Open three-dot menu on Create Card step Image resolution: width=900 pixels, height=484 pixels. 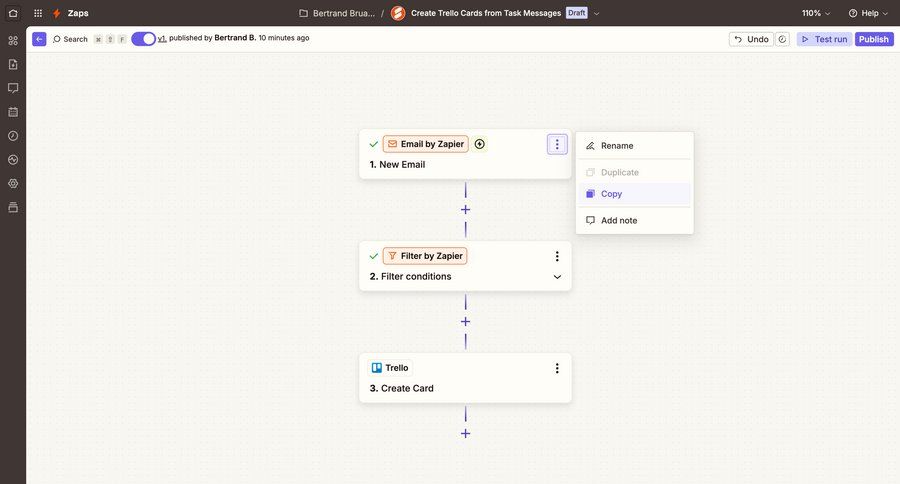coord(557,368)
